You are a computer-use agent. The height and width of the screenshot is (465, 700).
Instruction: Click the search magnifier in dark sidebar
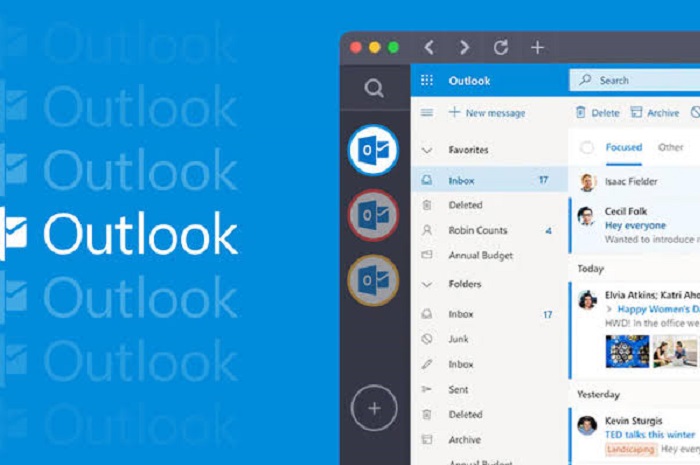(x=374, y=89)
